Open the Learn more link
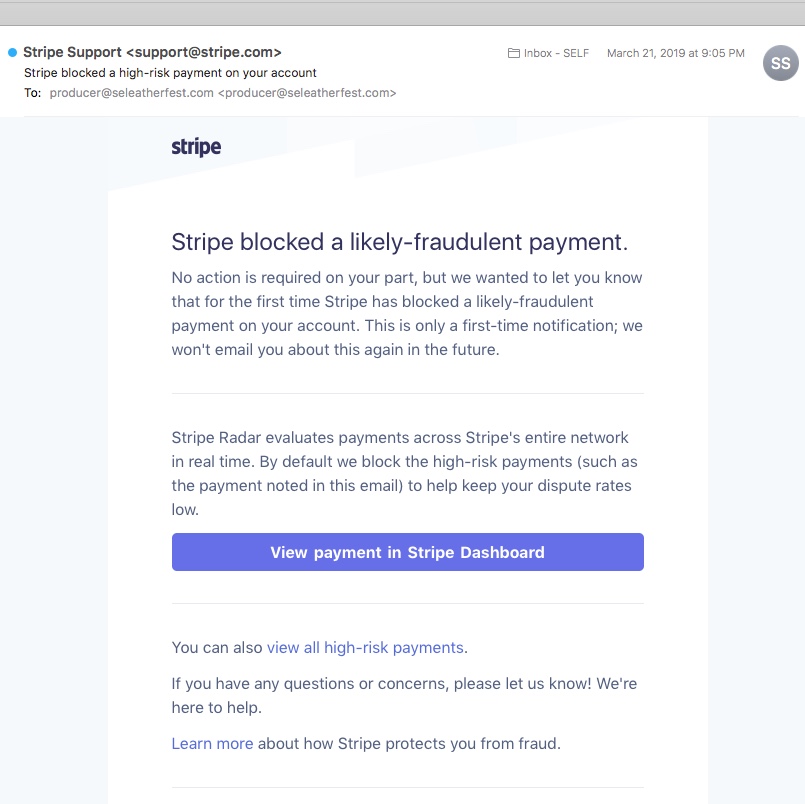The image size is (805, 804). tap(212, 743)
